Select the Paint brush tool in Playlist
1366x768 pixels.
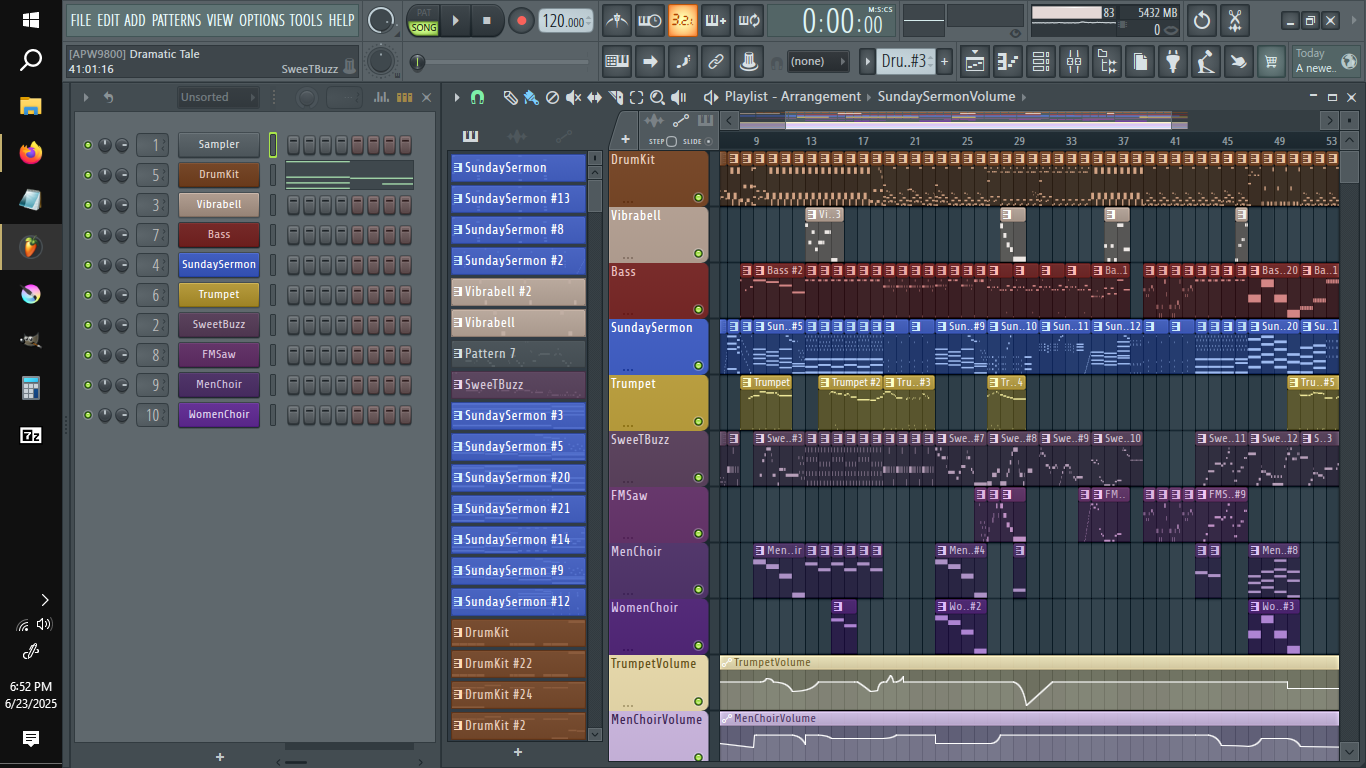(x=531, y=97)
